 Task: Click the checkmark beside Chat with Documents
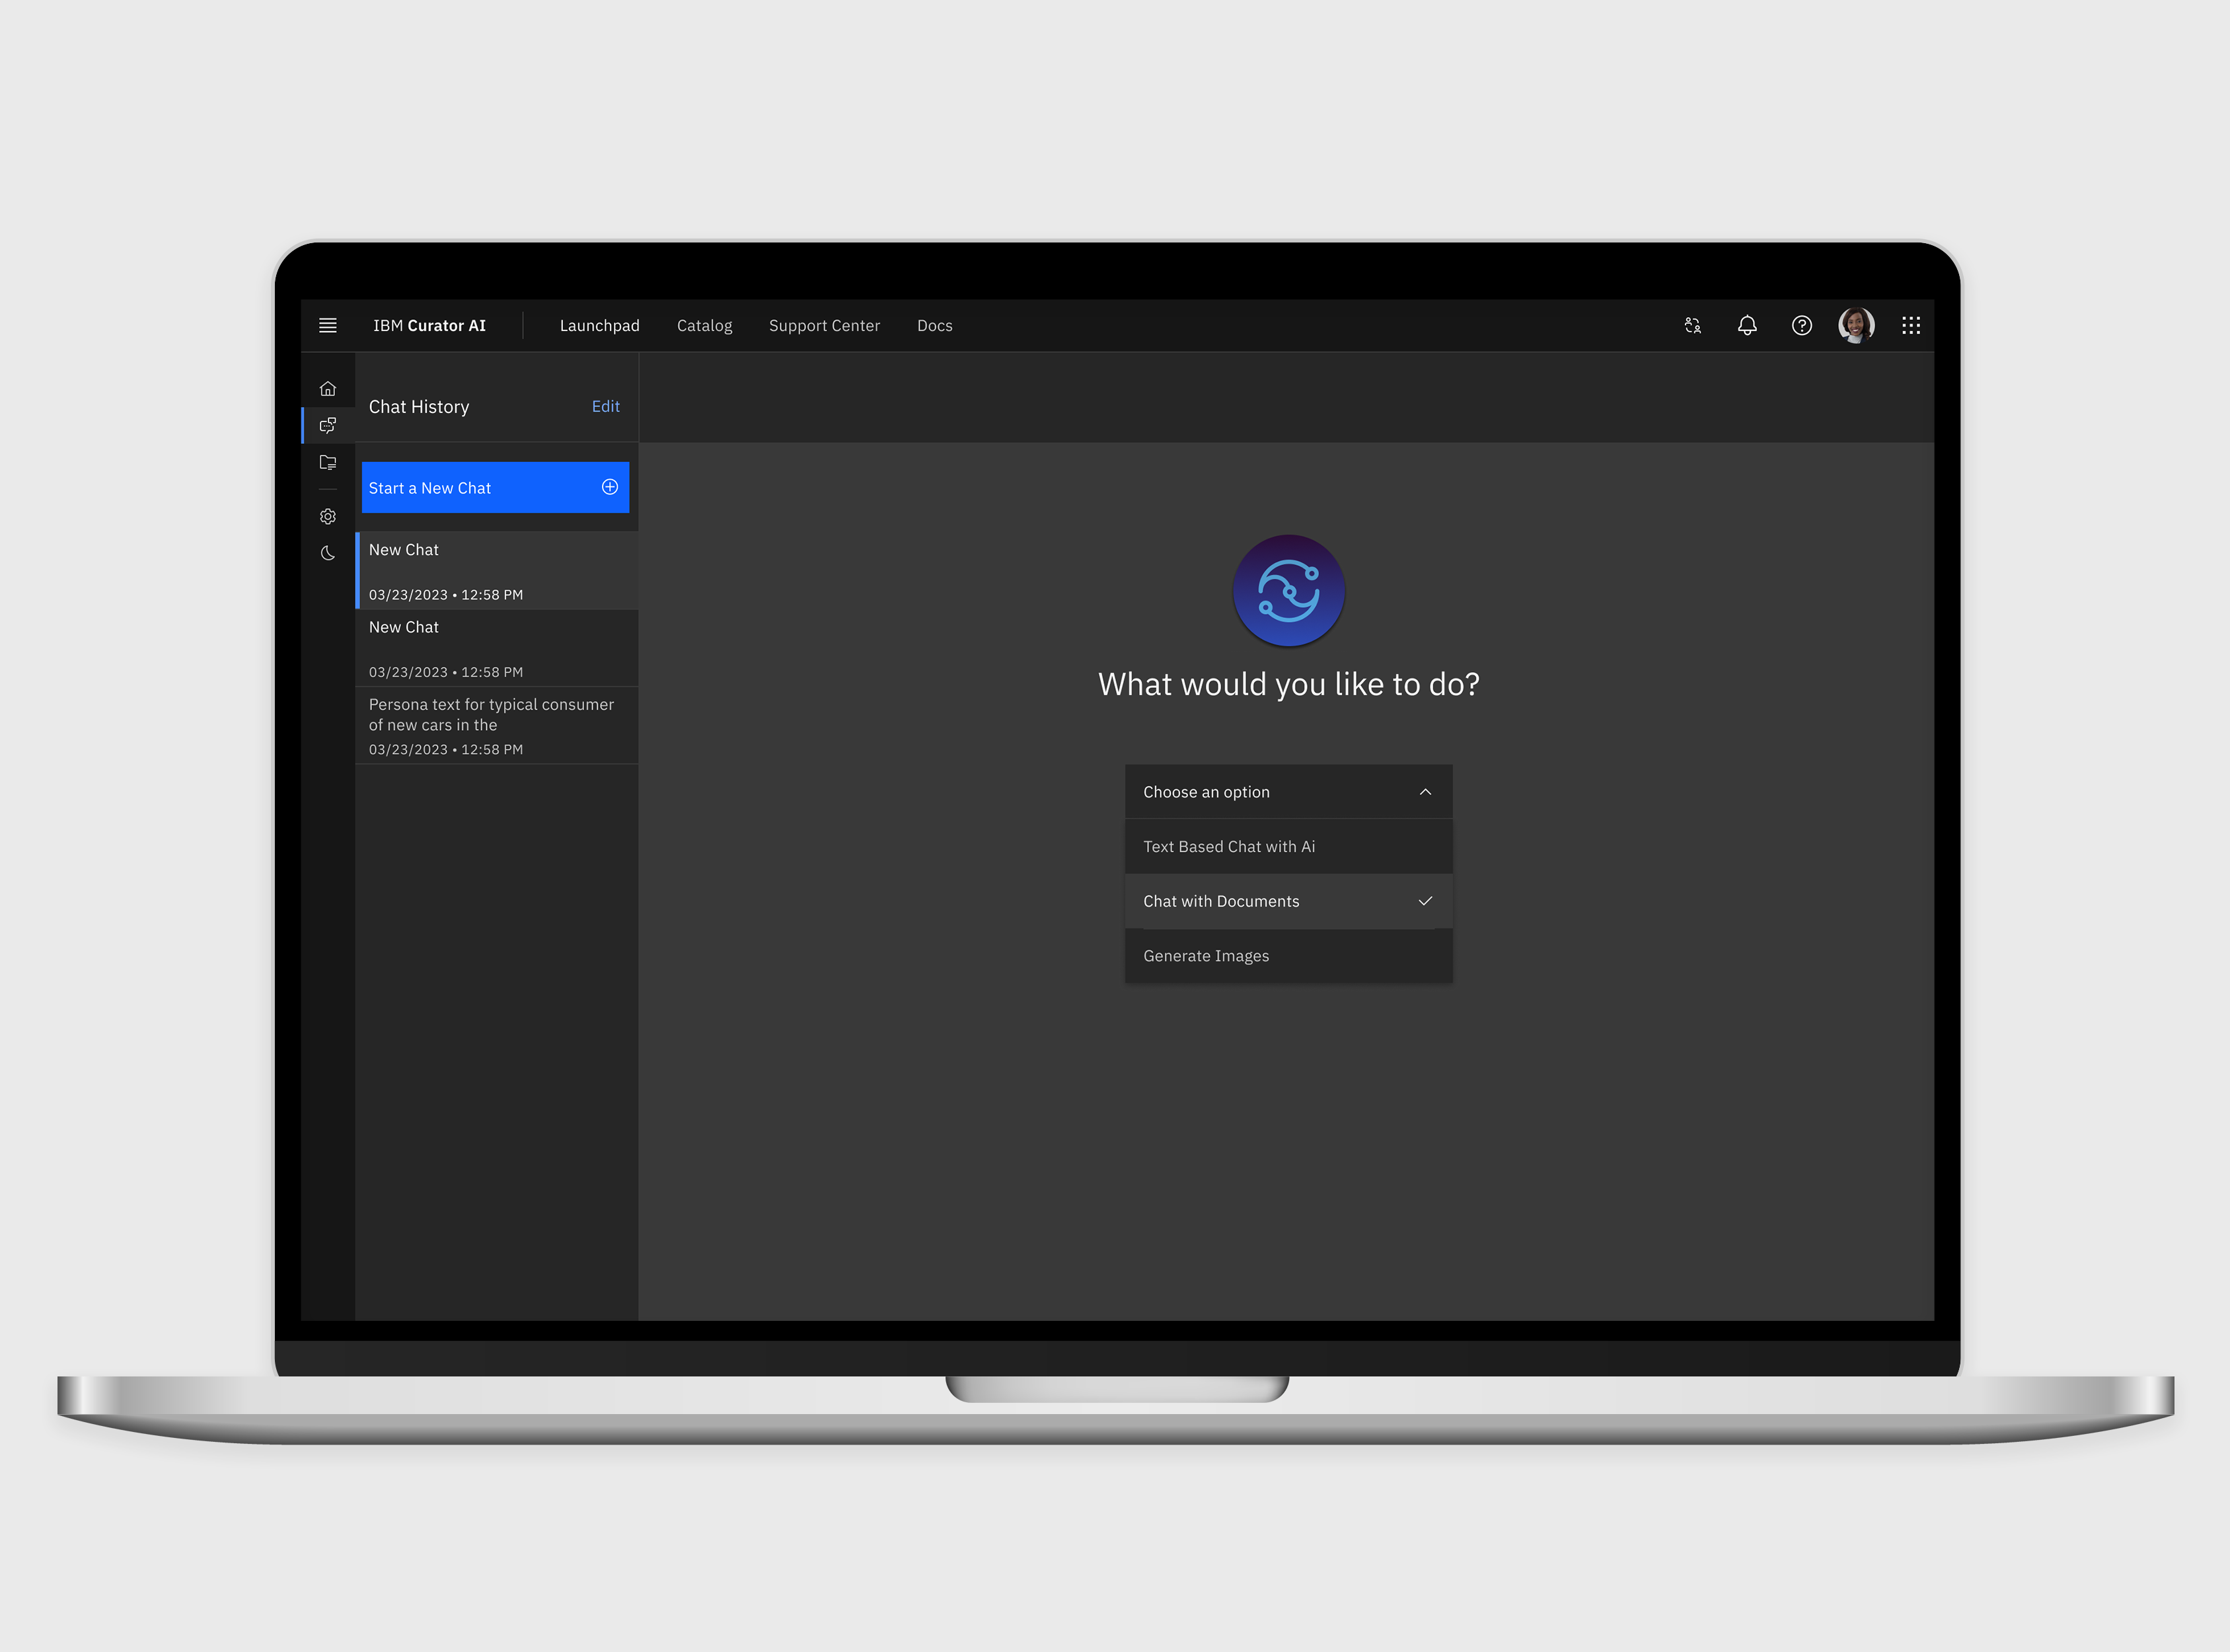point(1425,901)
